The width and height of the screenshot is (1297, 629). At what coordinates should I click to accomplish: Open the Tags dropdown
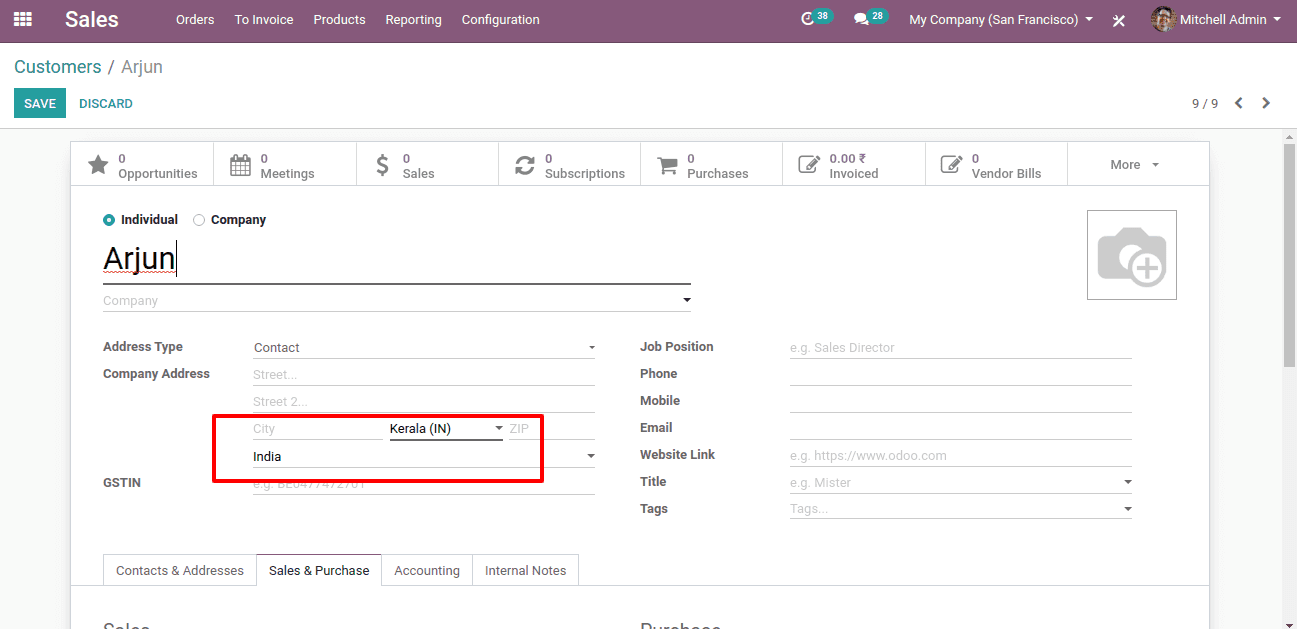pyautogui.click(x=960, y=509)
